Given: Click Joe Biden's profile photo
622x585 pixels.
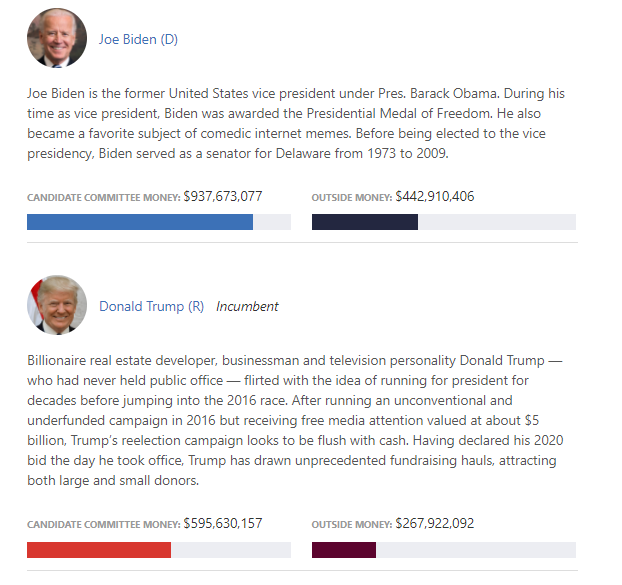Looking at the screenshot, I should coord(57,38).
